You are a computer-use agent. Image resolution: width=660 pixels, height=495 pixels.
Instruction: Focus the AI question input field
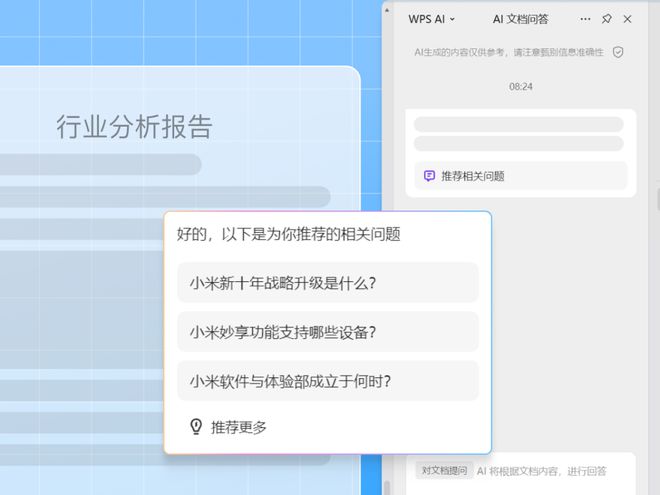pos(542,471)
